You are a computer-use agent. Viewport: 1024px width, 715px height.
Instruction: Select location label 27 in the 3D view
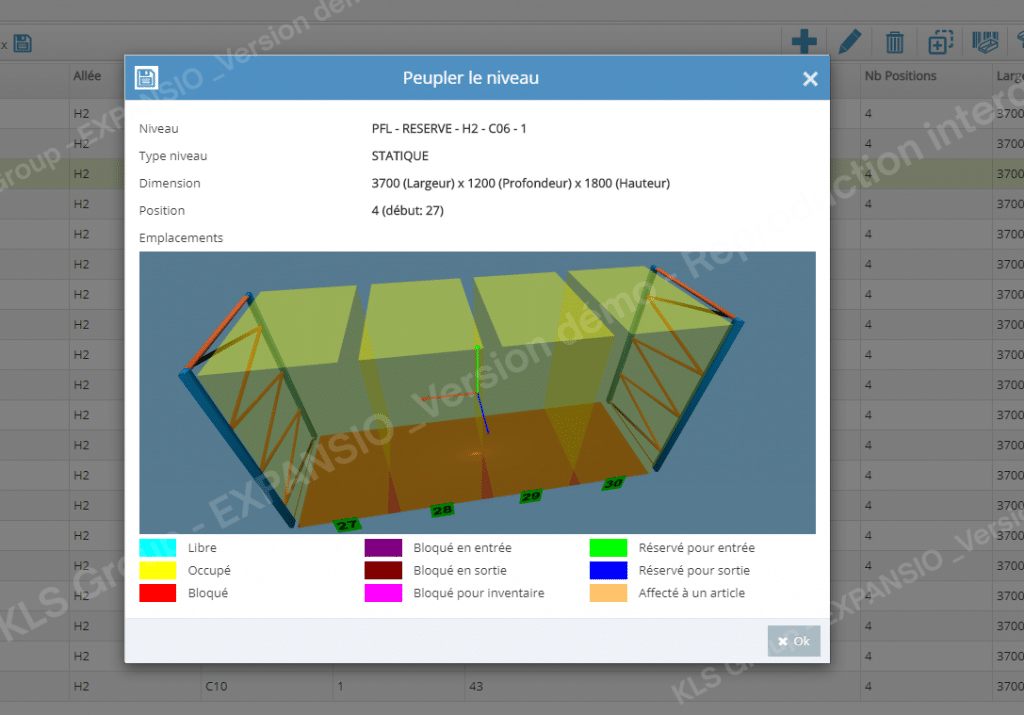click(346, 524)
